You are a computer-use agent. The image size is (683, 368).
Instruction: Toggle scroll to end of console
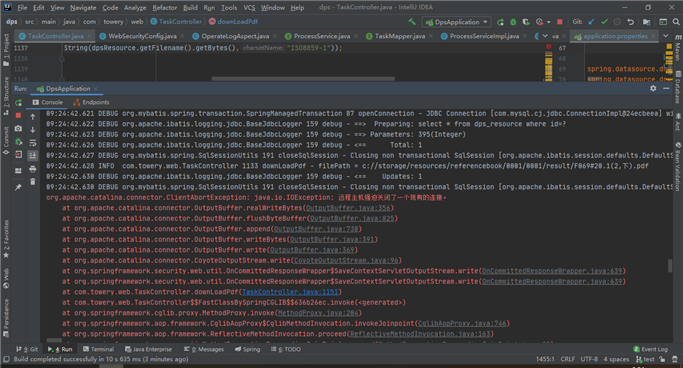click(33, 155)
